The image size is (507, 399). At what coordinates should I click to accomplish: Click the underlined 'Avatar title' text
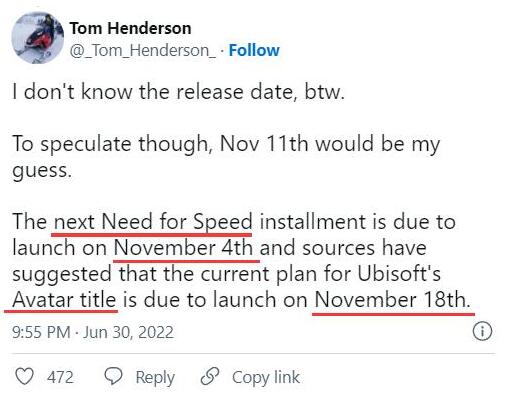(x=64, y=299)
